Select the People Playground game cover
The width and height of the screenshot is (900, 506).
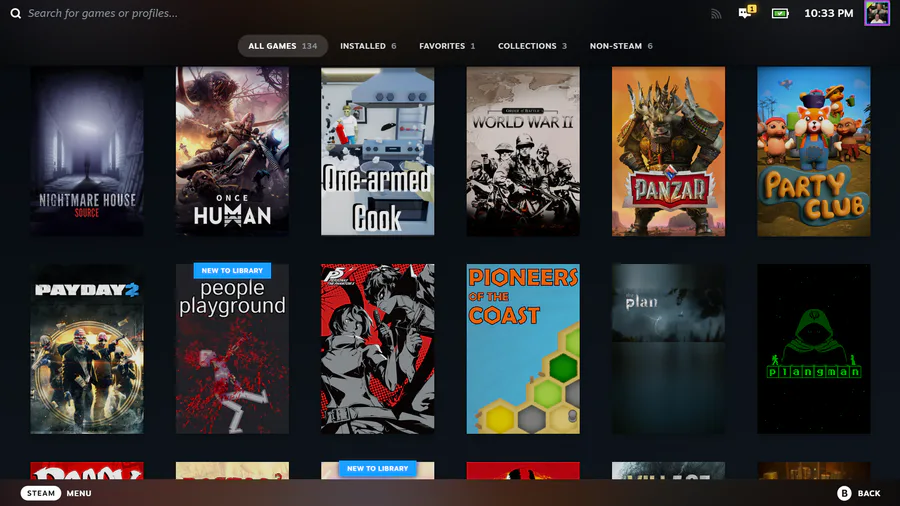232,349
